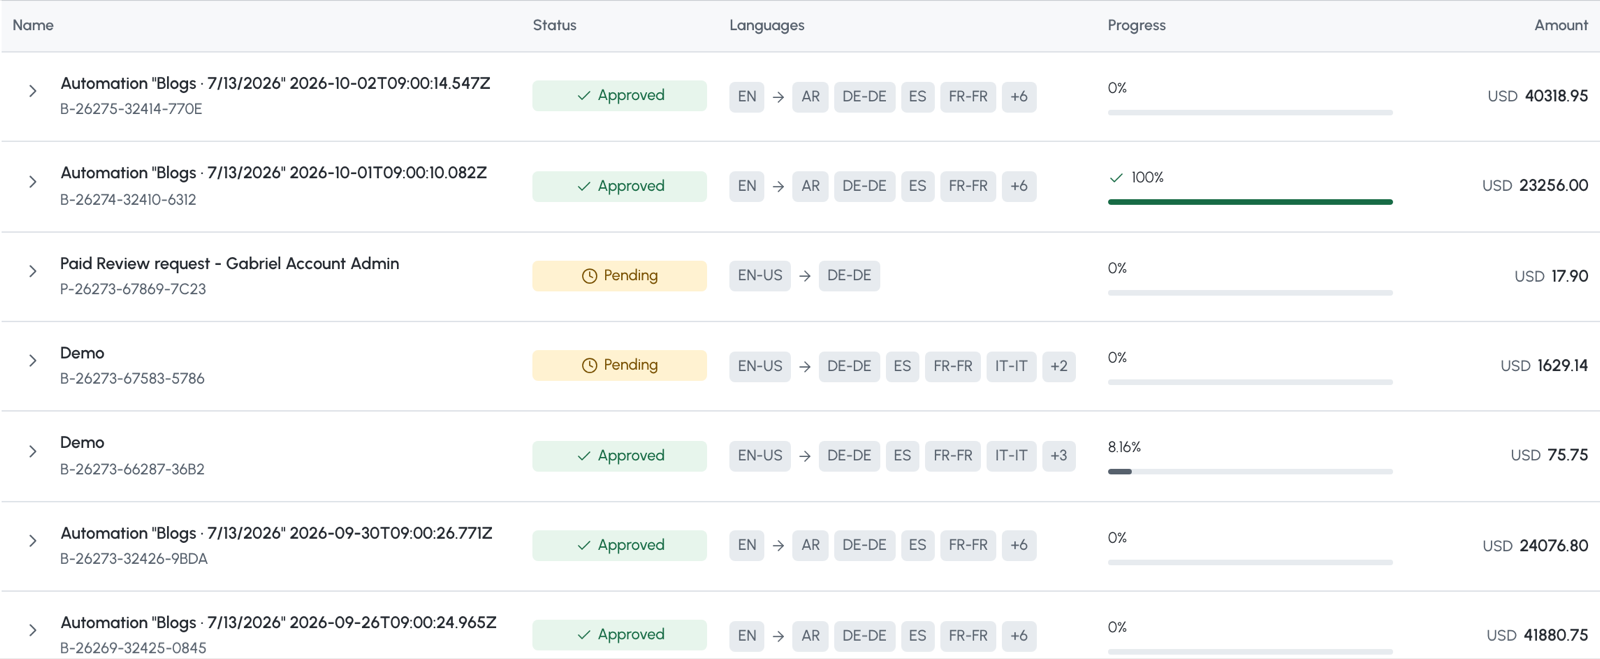
Task: Click Approved status for B-26275-32414-770E
Action: tap(619, 96)
